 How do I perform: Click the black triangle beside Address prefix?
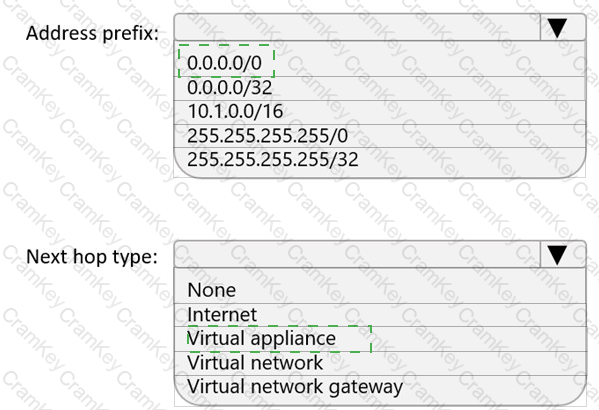tap(557, 28)
